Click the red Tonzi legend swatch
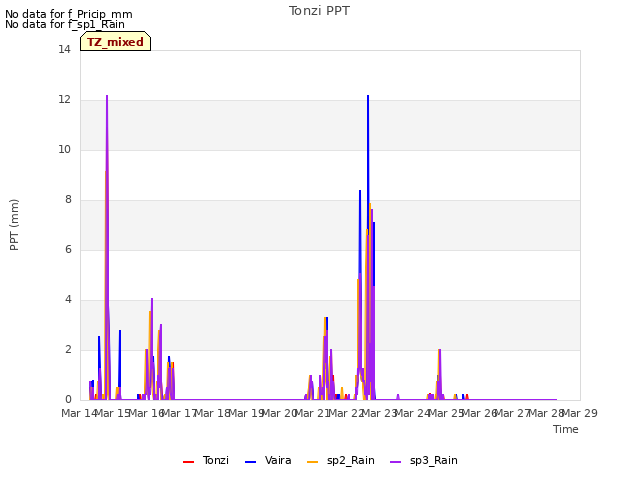This screenshot has height=480, width=640. [x=189, y=462]
